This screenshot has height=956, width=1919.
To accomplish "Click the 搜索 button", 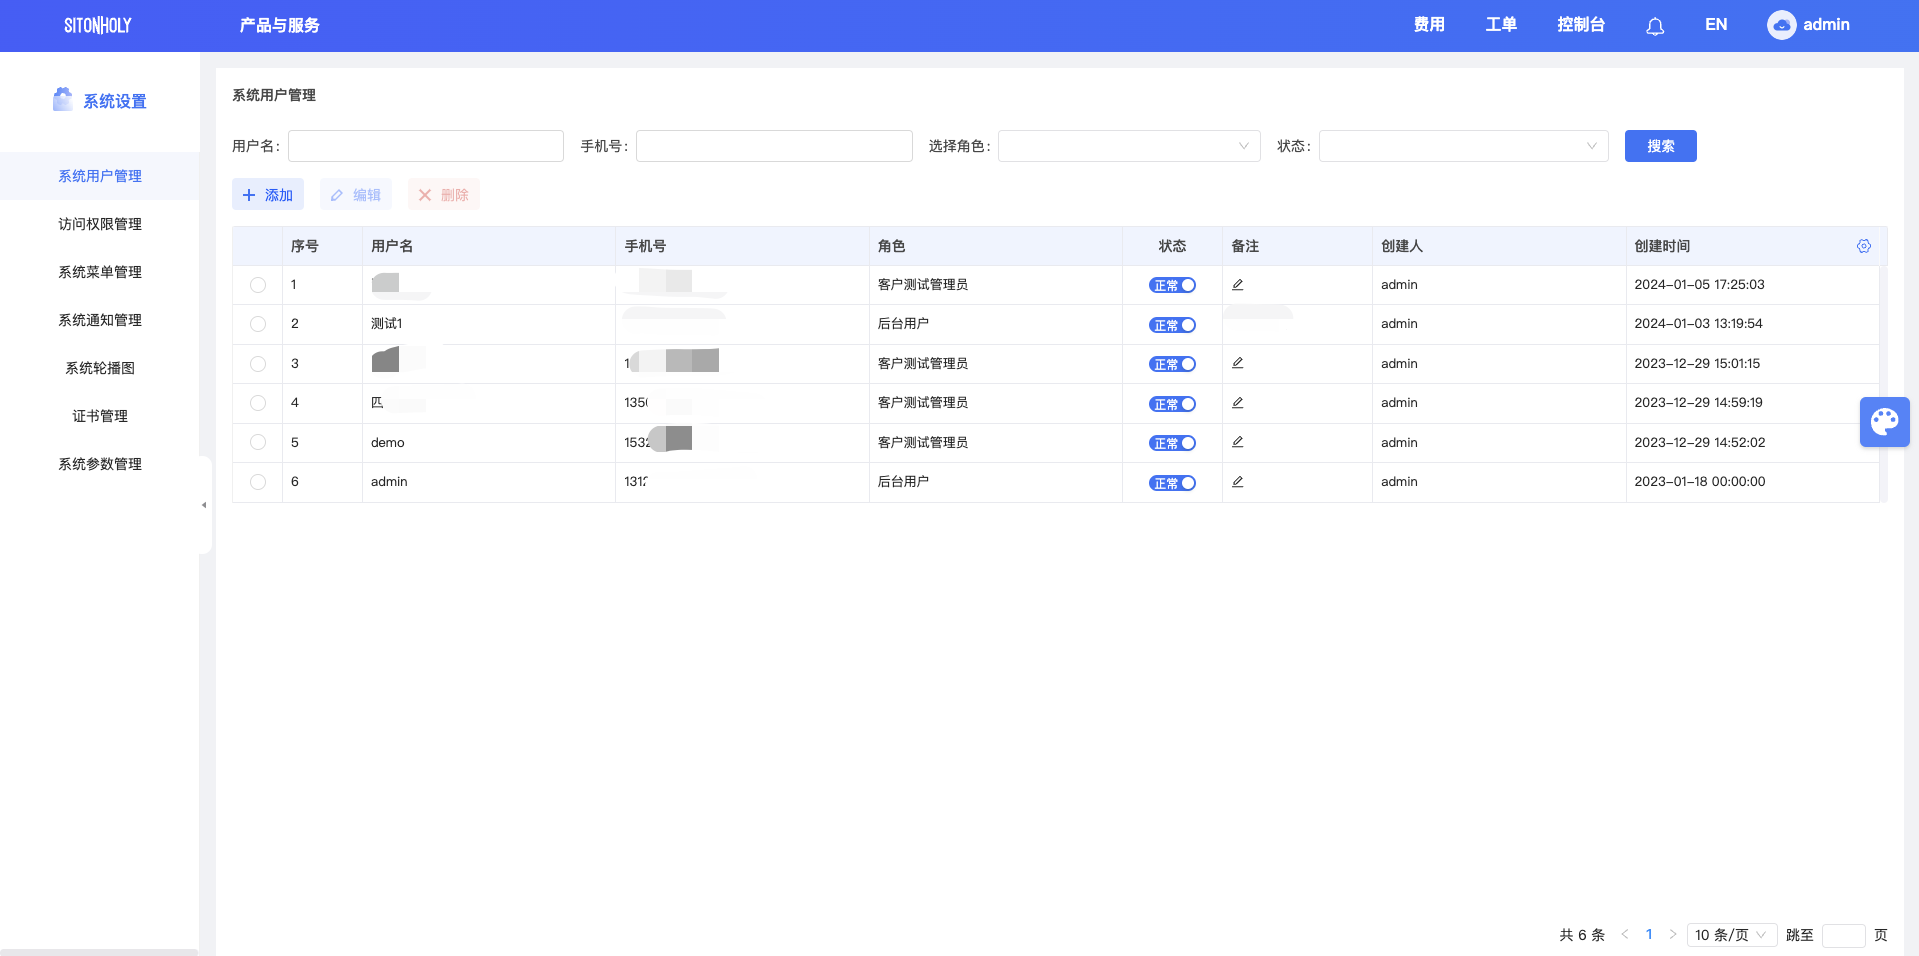I will pos(1660,146).
